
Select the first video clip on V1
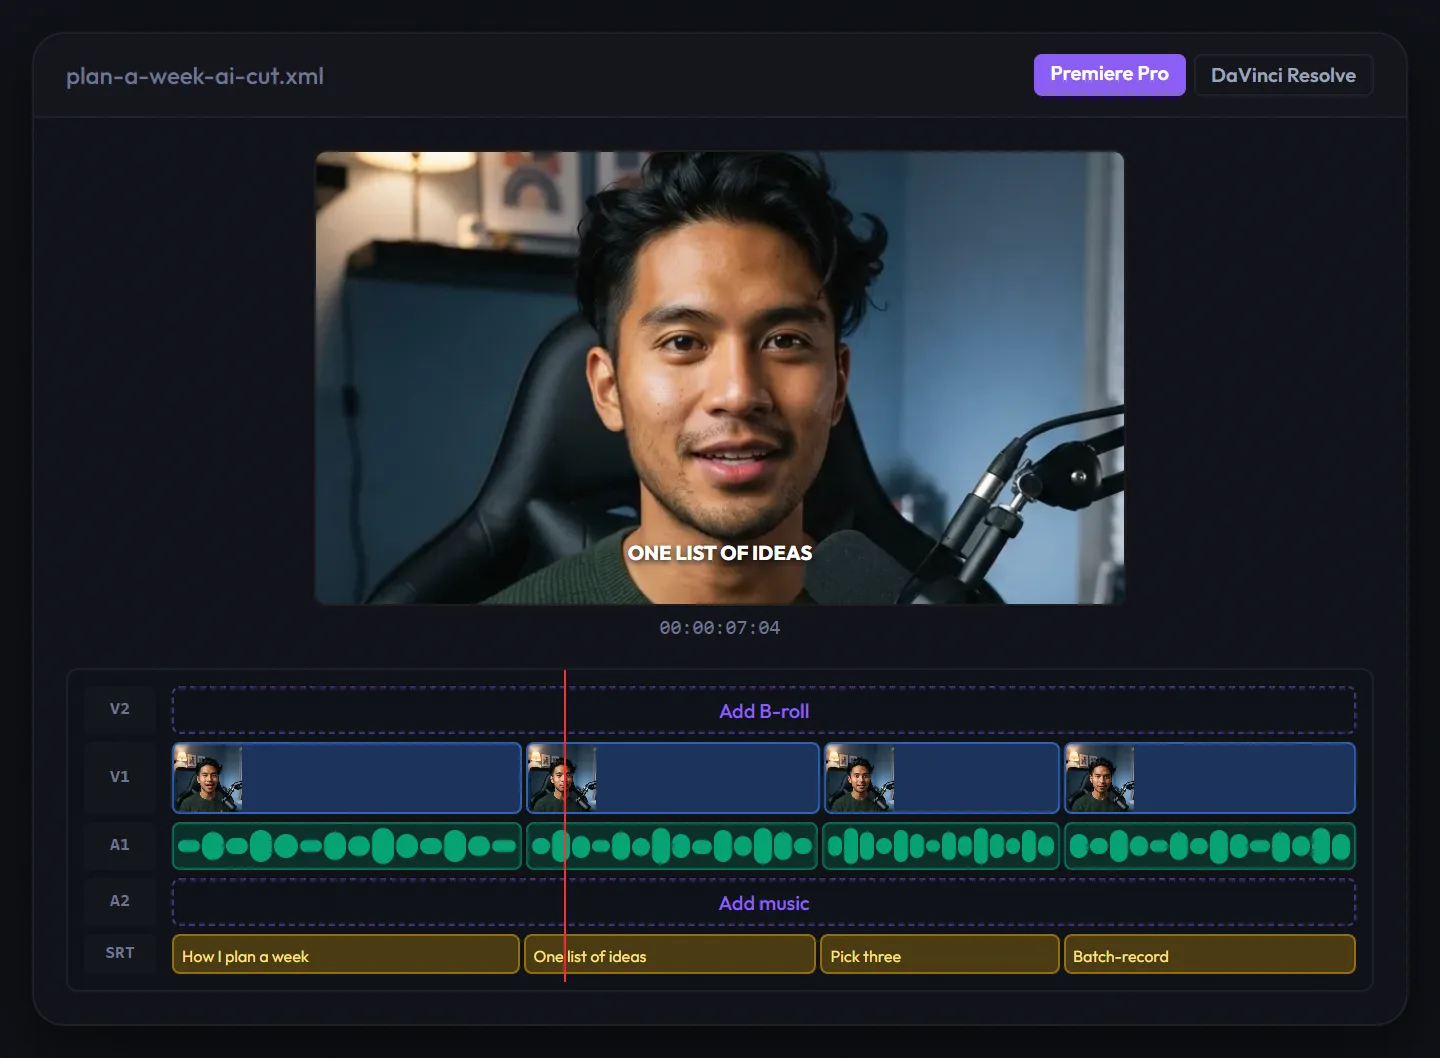coord(347,777)
